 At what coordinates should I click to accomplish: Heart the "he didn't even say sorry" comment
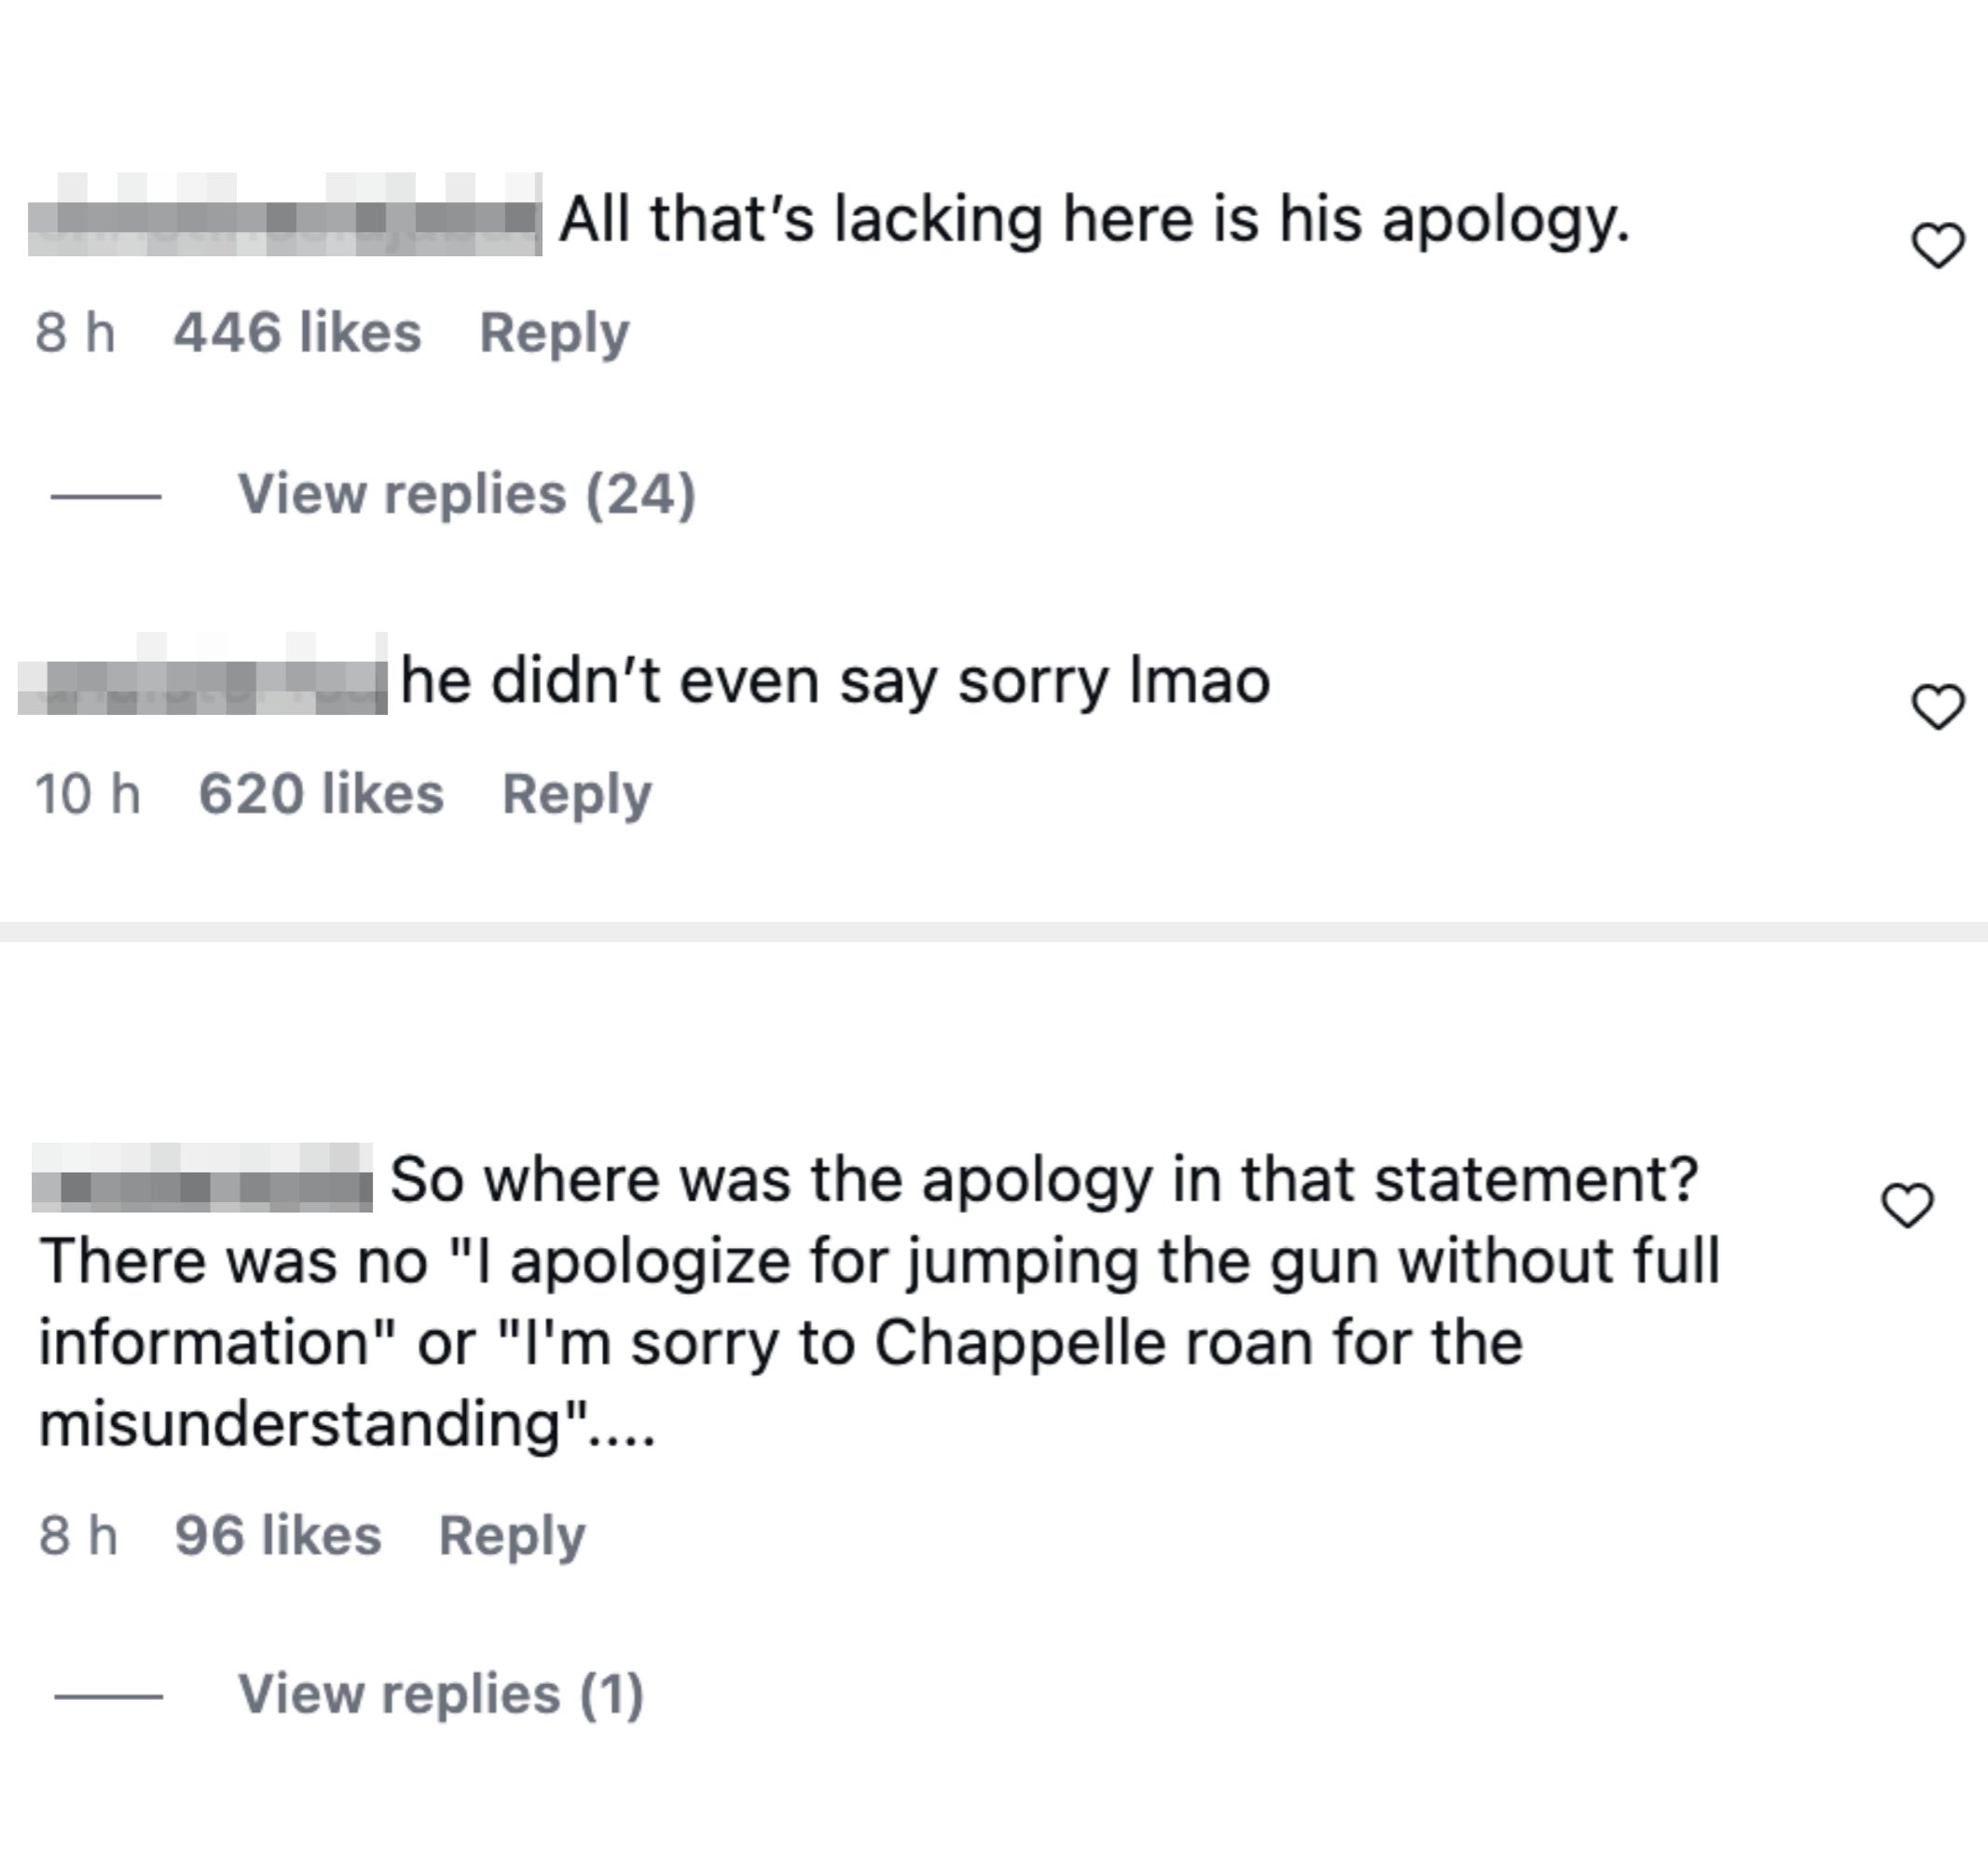pos(1938,707)
